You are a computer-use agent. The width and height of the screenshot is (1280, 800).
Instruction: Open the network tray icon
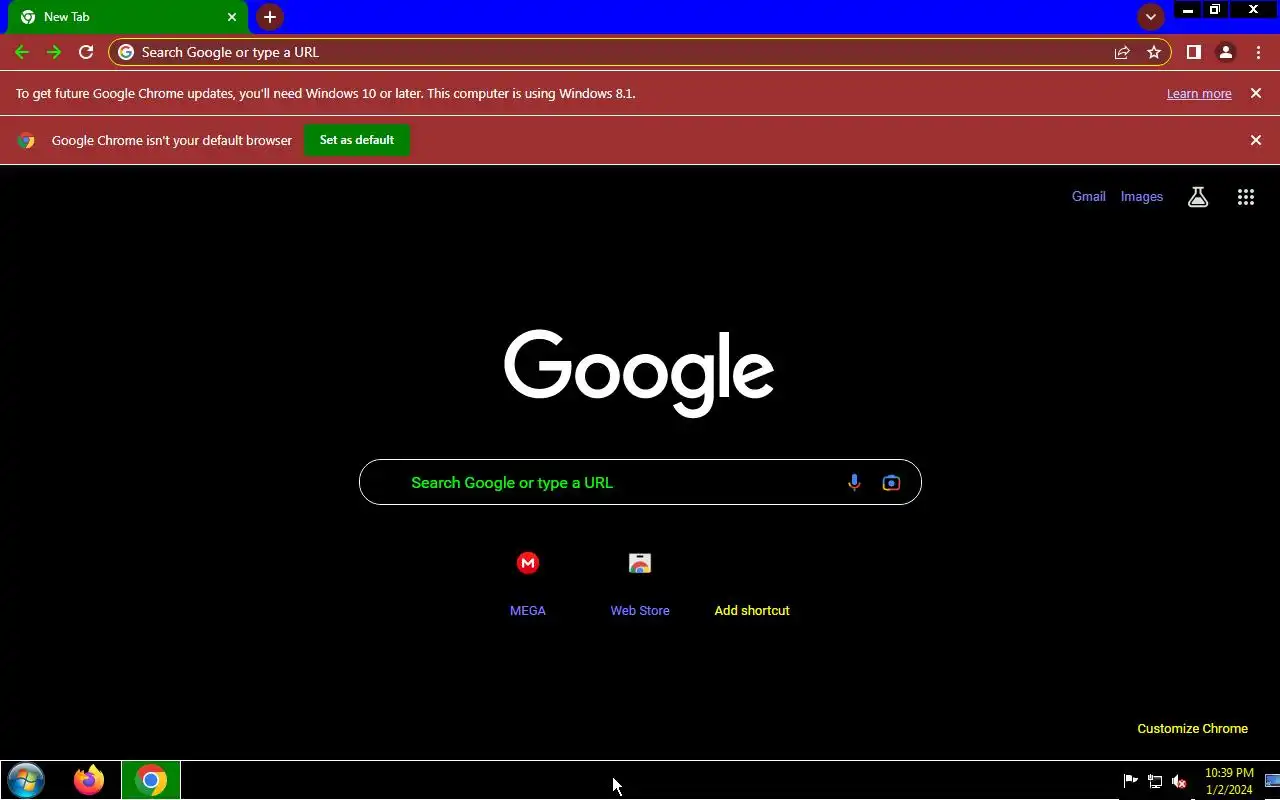pyautogui.click(x=1155, y=781)
